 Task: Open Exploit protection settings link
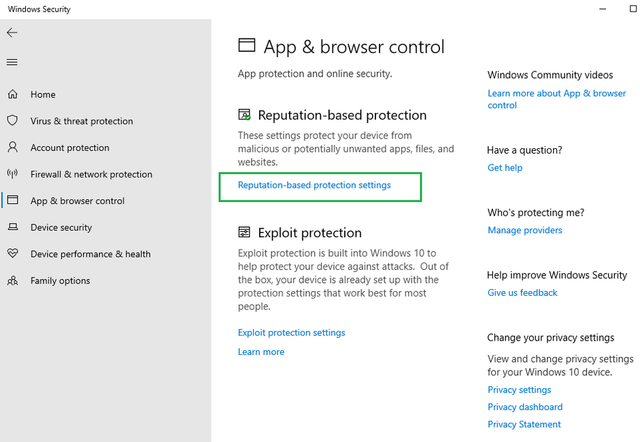click(x=291, y=333)
